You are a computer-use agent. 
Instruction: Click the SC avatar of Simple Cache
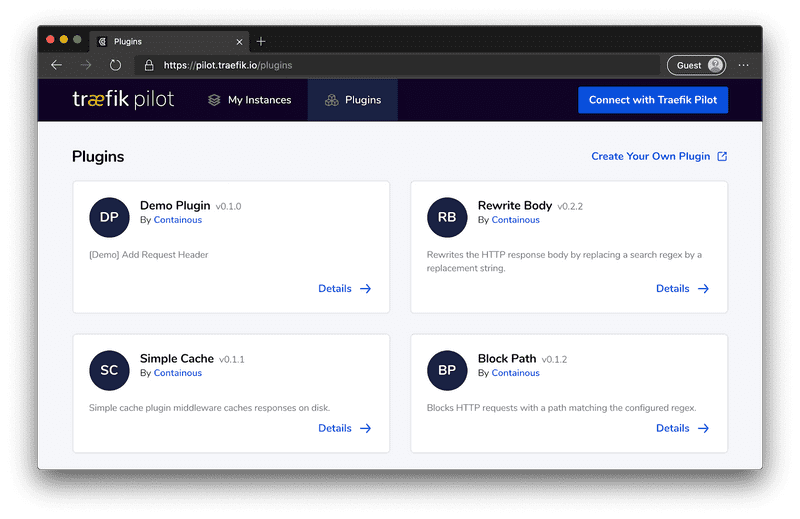109,370
